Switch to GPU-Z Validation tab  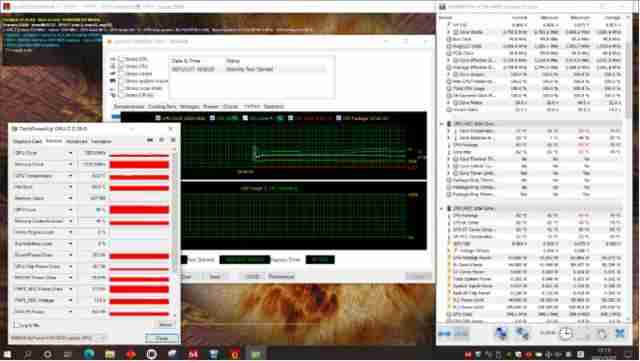tap(101, 141)
